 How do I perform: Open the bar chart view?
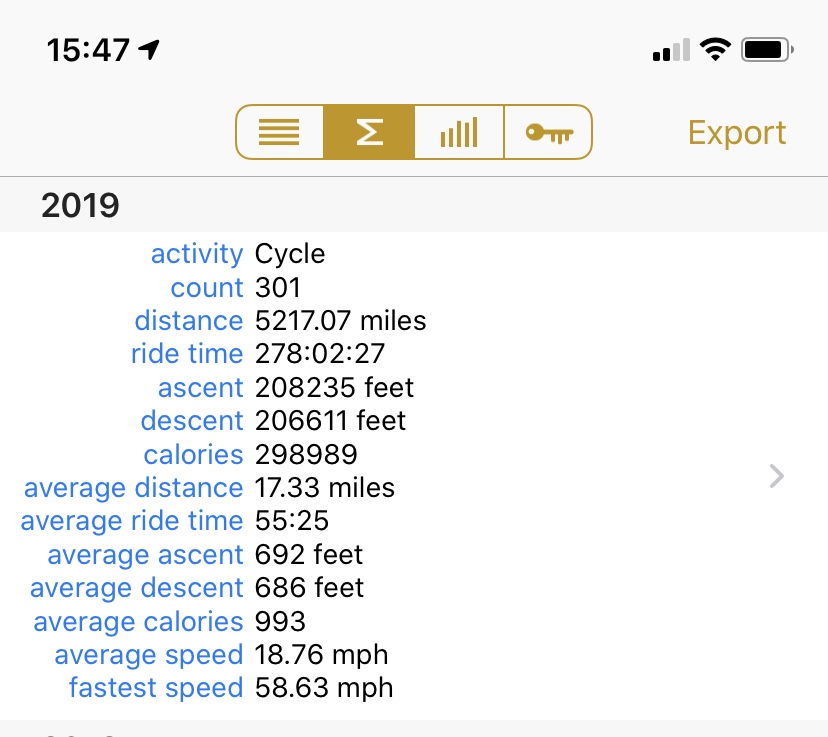459,132
